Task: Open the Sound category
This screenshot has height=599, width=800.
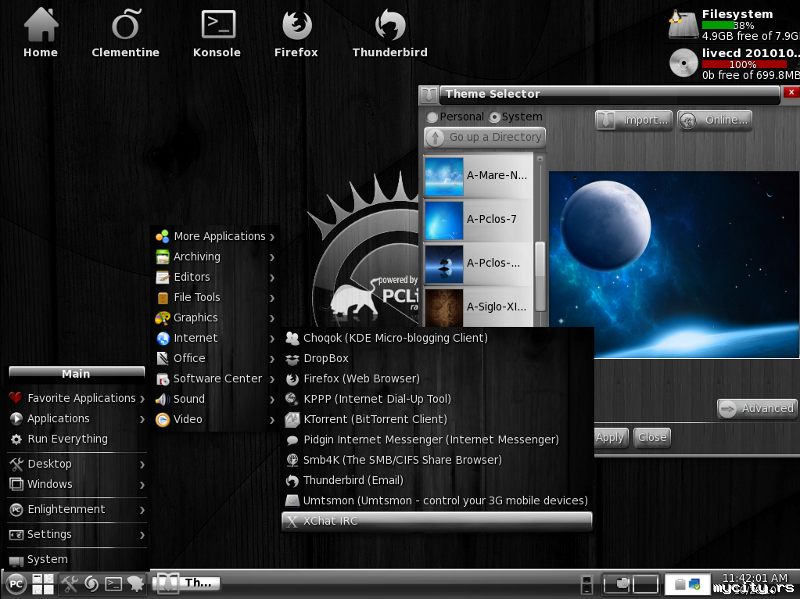Action: pyautogui.click(x=215, y=399)
